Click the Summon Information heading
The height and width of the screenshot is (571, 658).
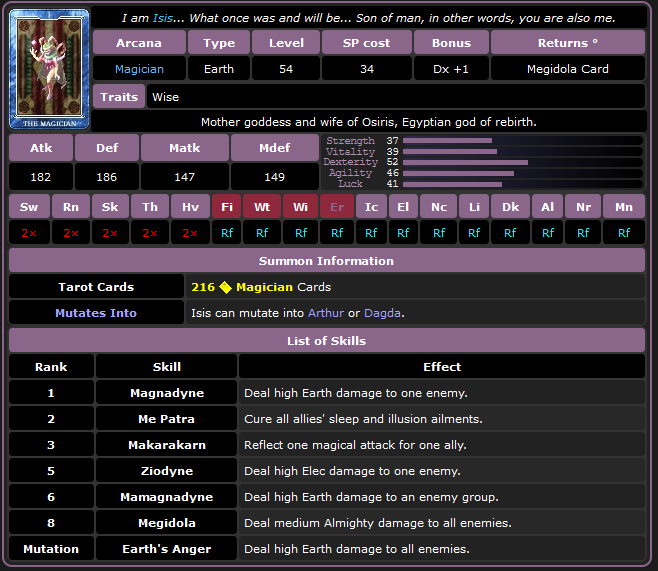pyautogui.click(x=326, y=261)
